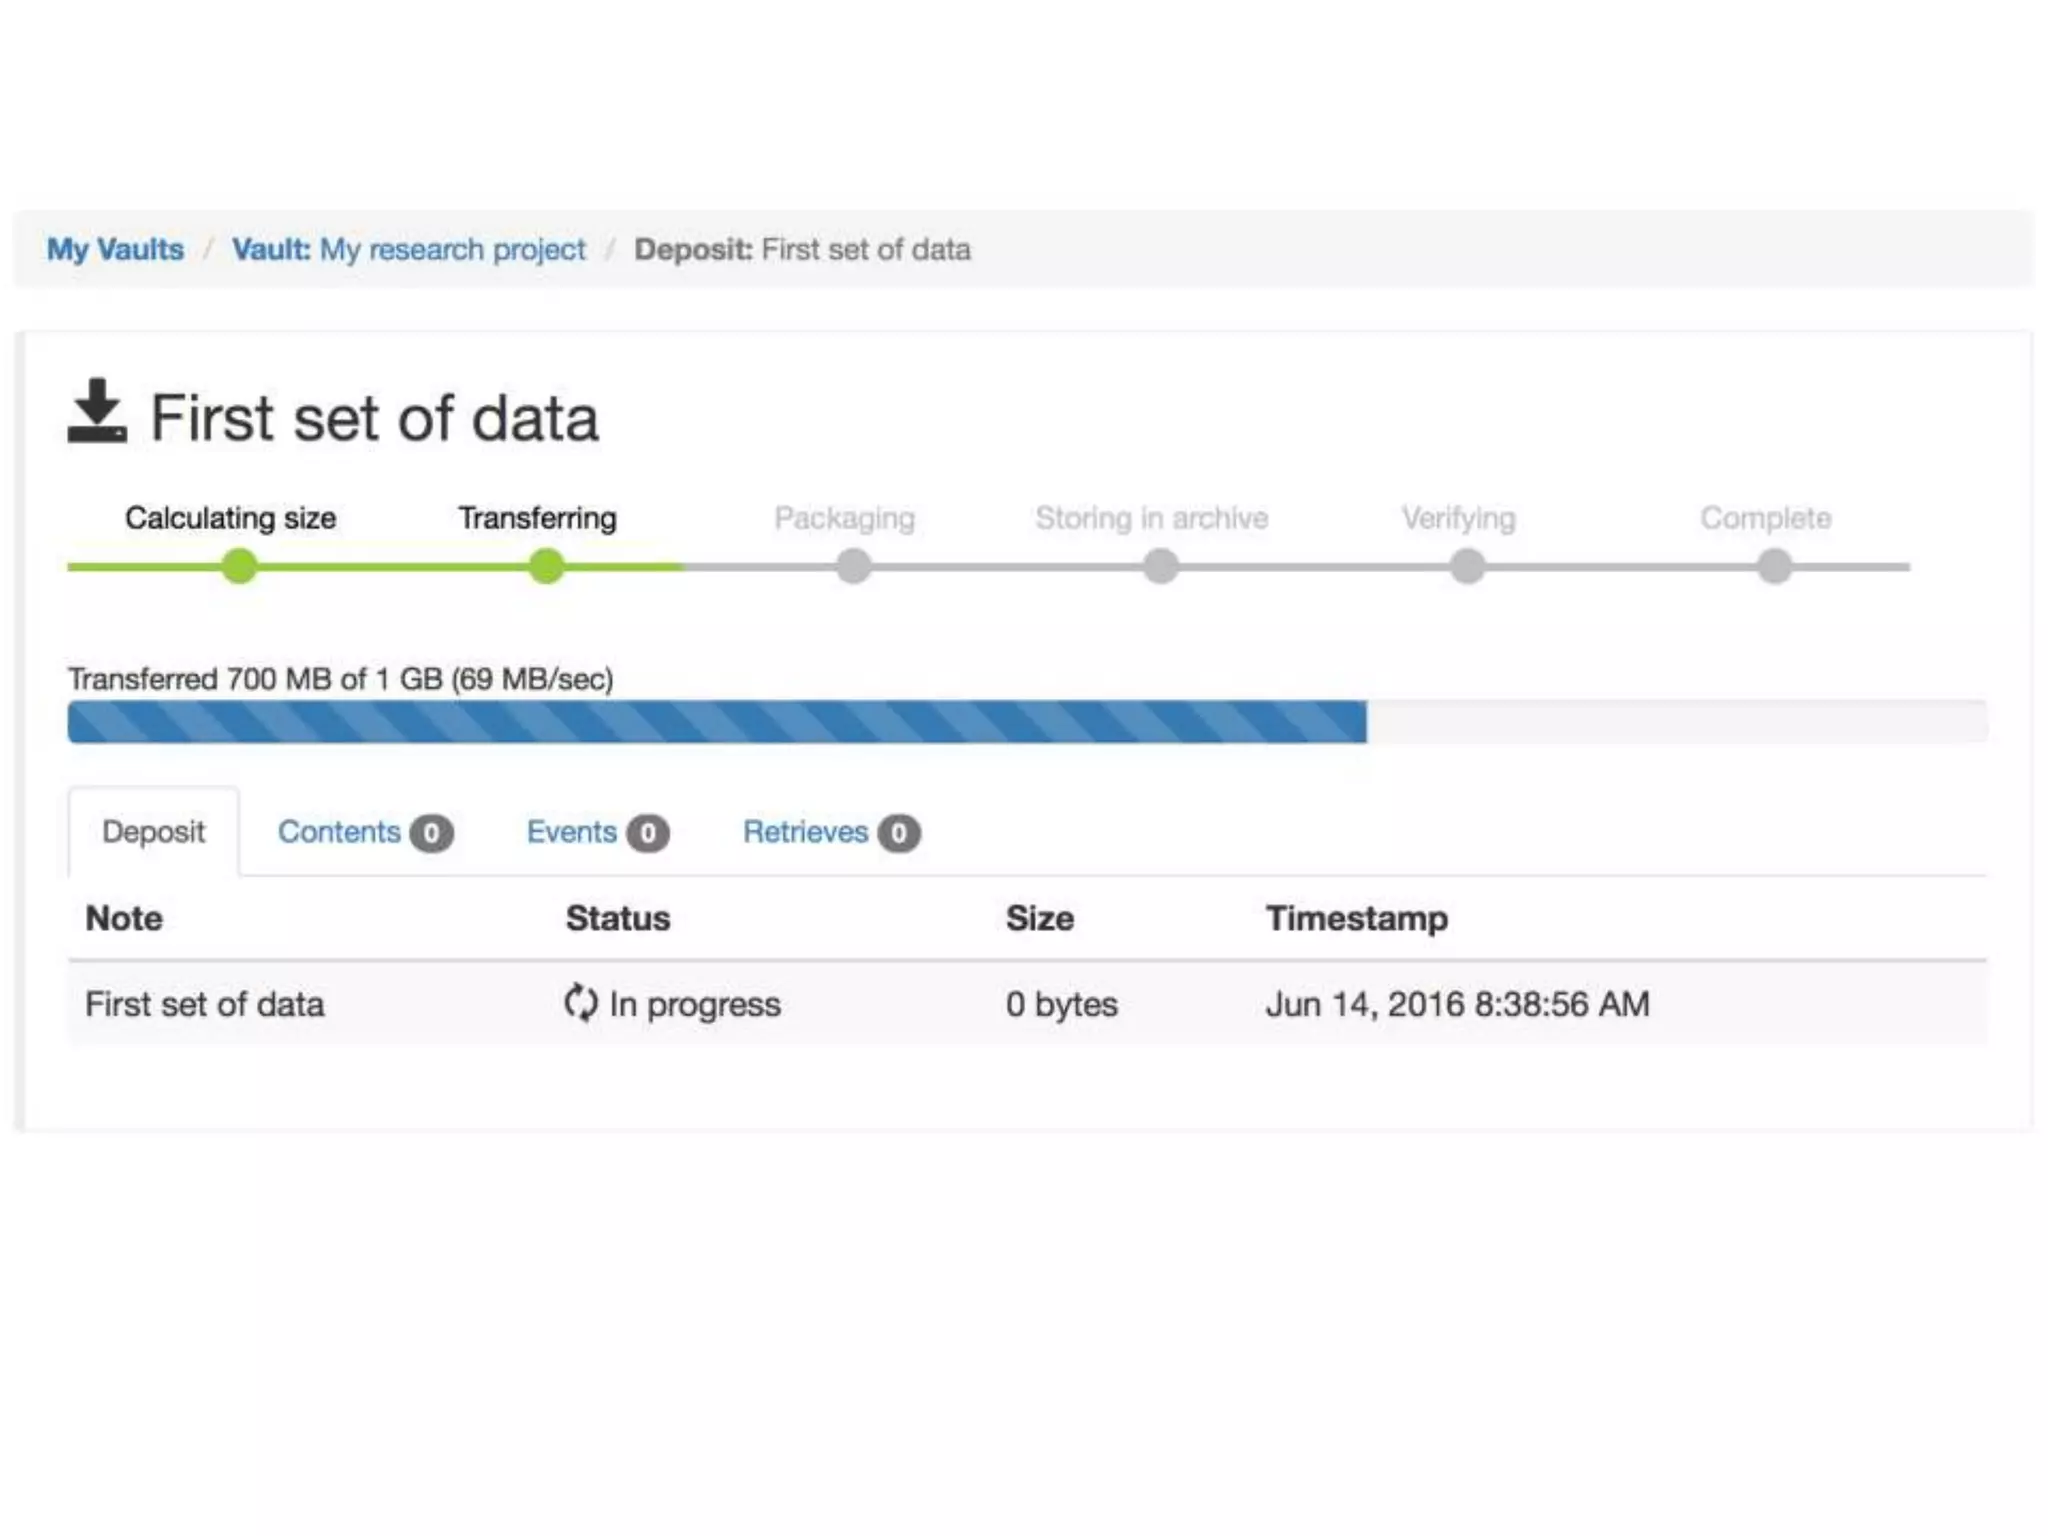Open Vault: My research project link
The image size is (2048, 1536).
point(408,249)
